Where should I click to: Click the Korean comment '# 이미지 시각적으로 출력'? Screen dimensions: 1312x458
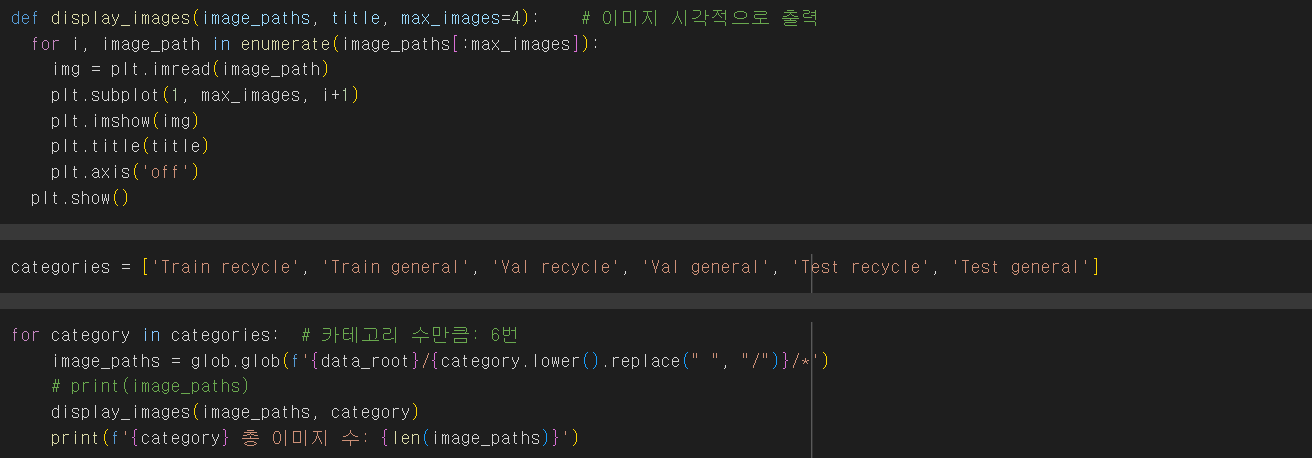click(x=700, y=18)
